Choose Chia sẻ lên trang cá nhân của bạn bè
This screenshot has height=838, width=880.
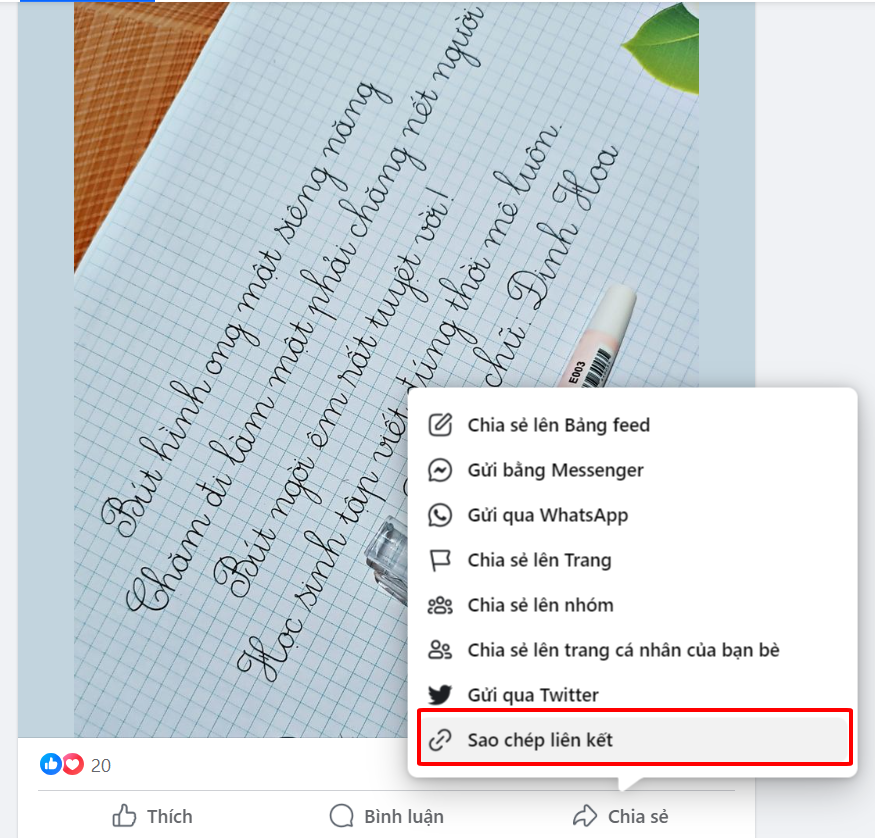[634, 650]
